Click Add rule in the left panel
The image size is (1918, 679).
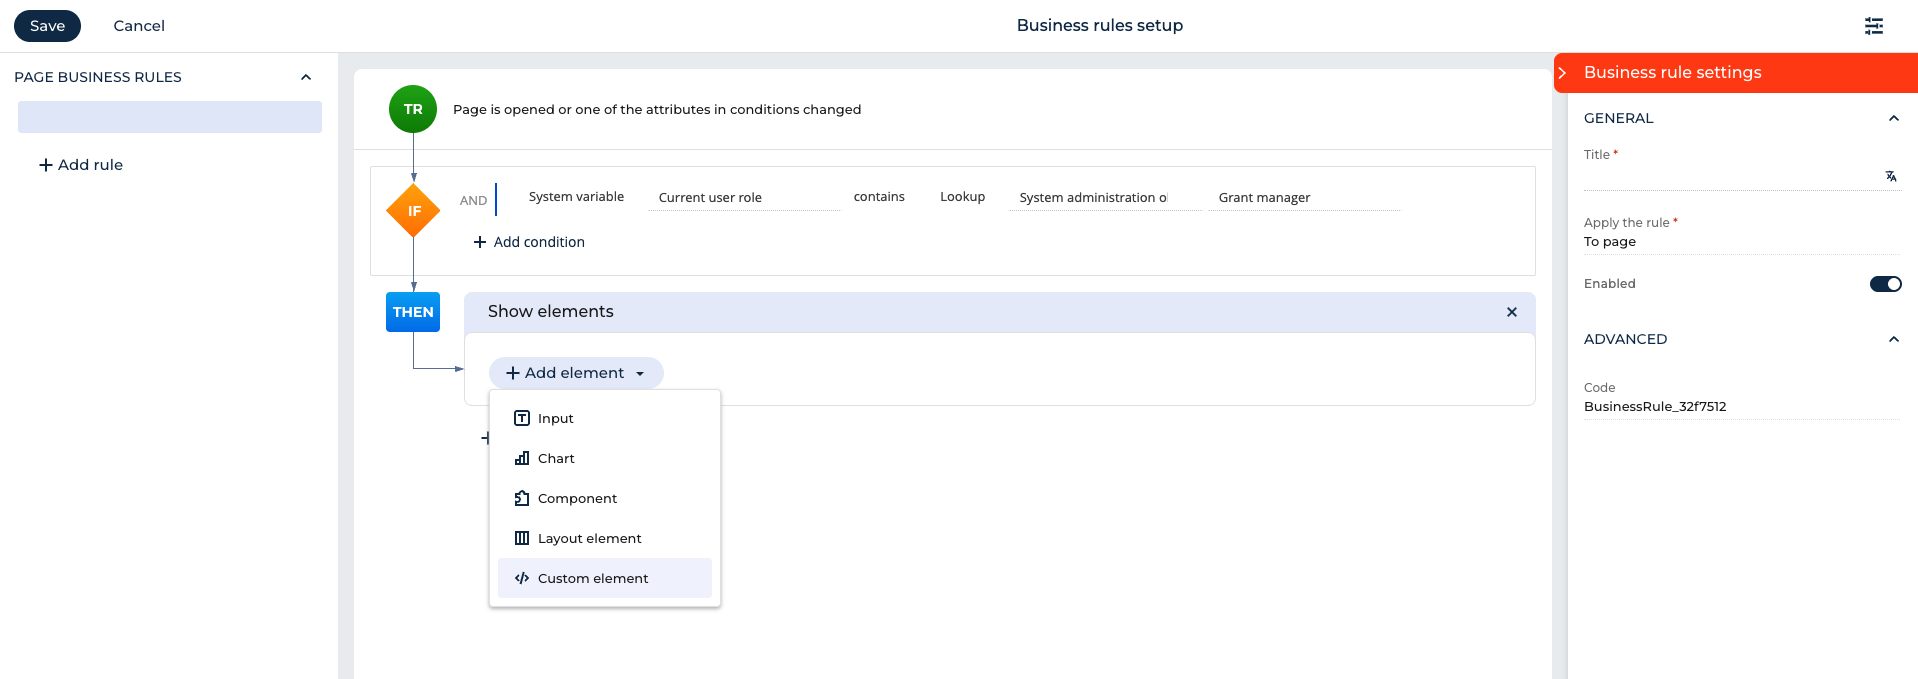(x=81, y=165)
